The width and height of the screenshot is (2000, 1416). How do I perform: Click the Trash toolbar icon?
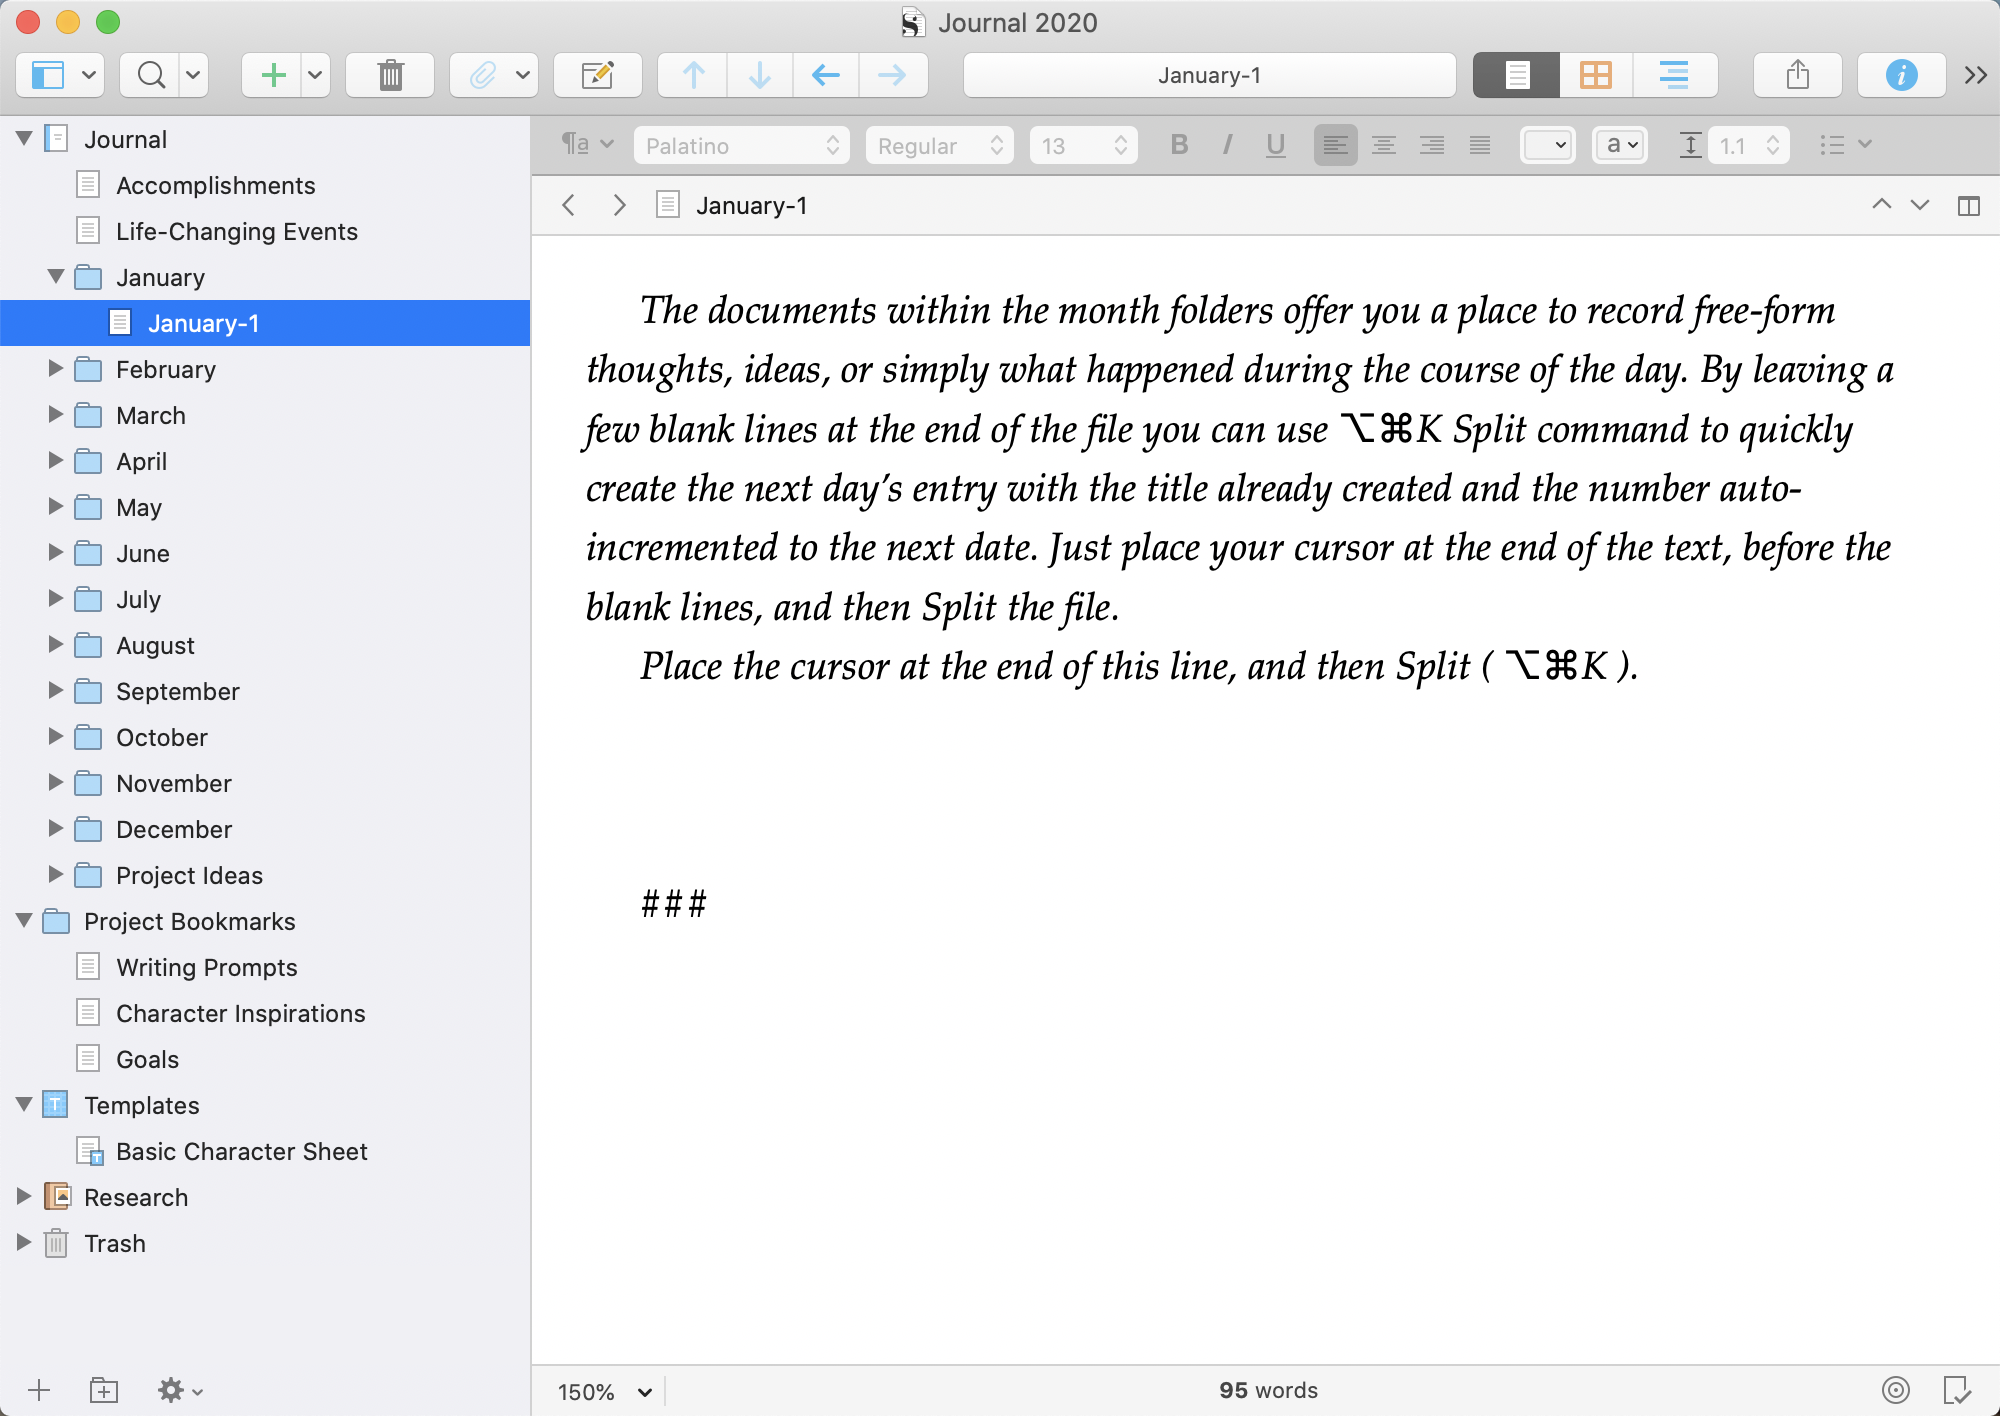pos(390,75)
